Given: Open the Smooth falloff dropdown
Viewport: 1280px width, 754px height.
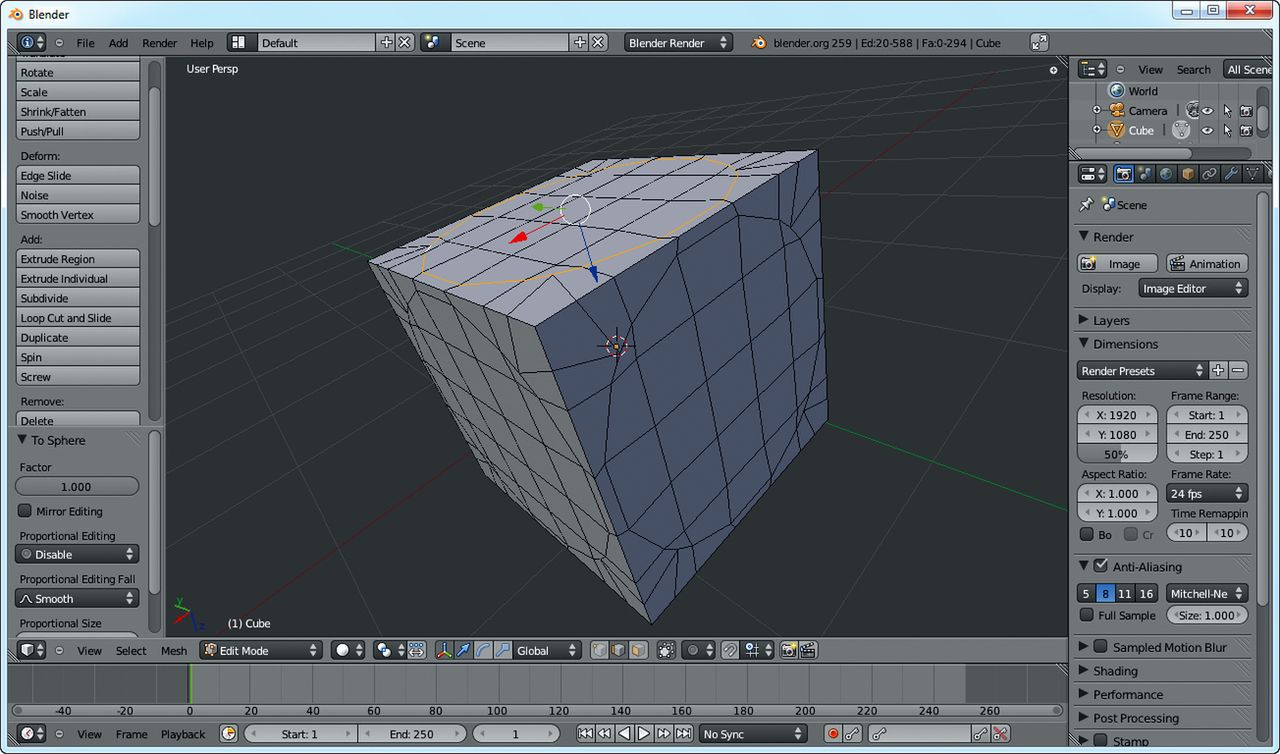Looking at the screenshot, I should 77,598.
